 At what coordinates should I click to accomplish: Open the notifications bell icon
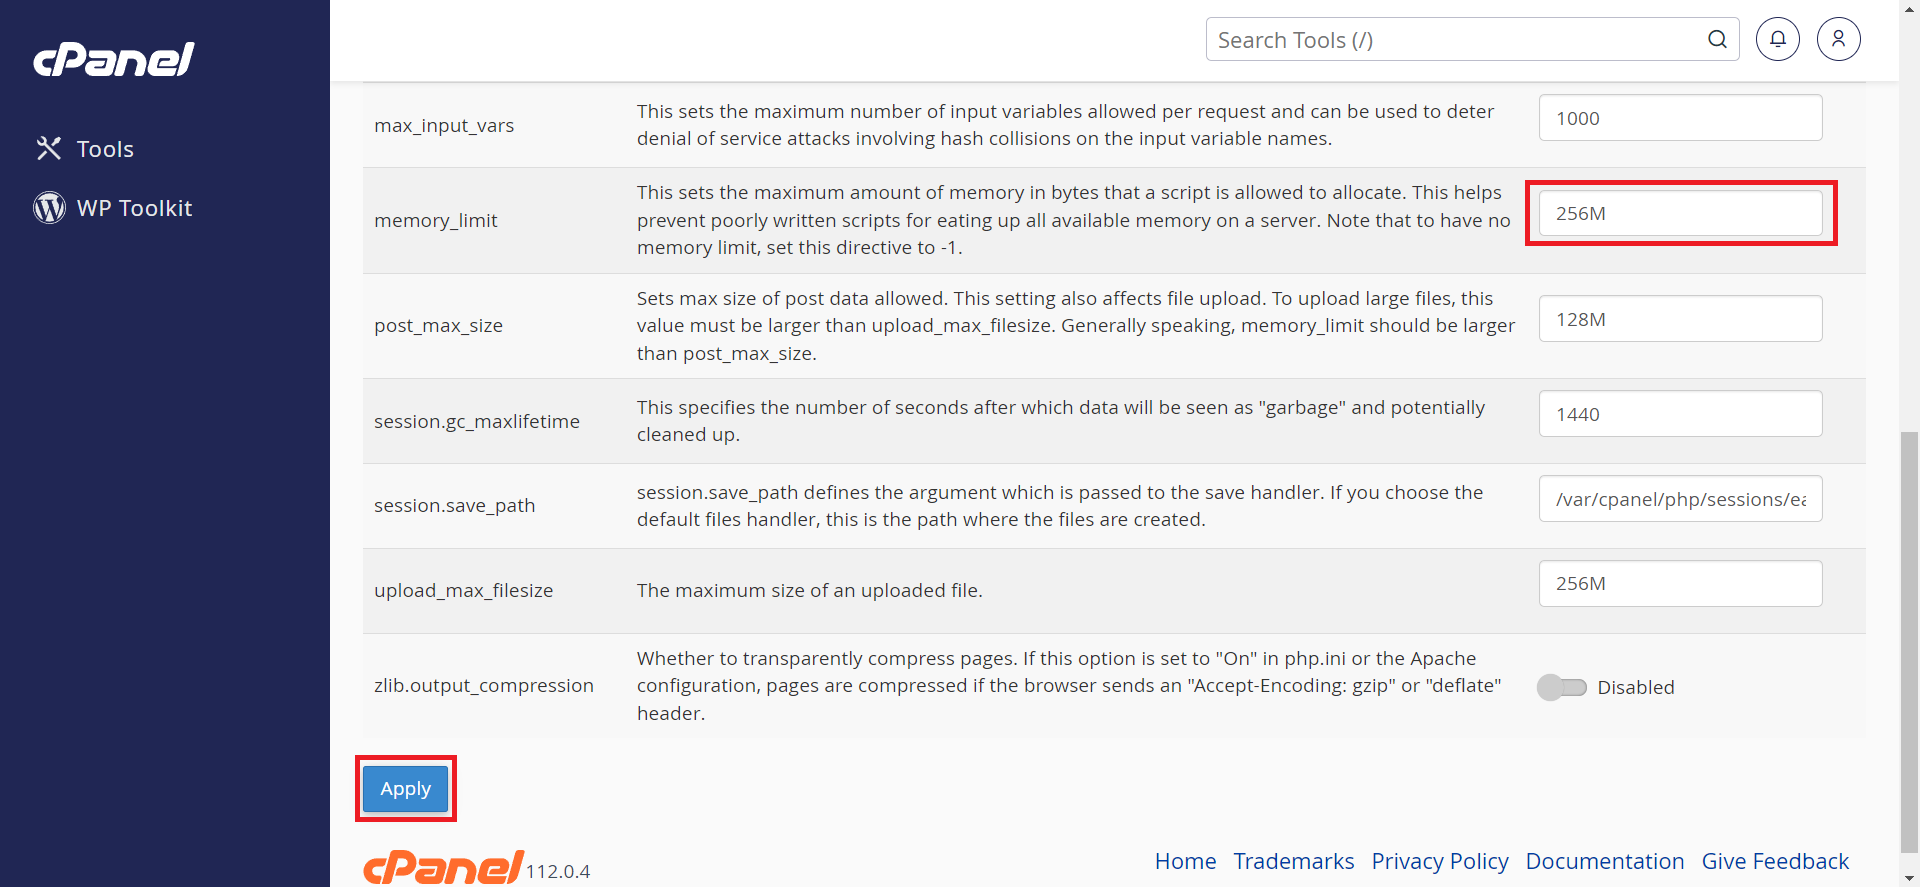1778,39
